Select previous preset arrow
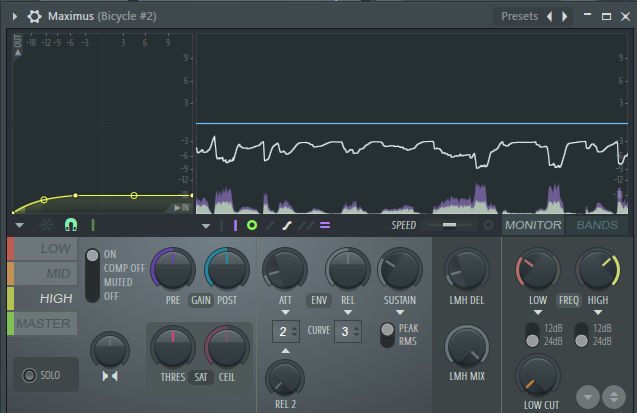The image size is (637, 413). (549, 16)
